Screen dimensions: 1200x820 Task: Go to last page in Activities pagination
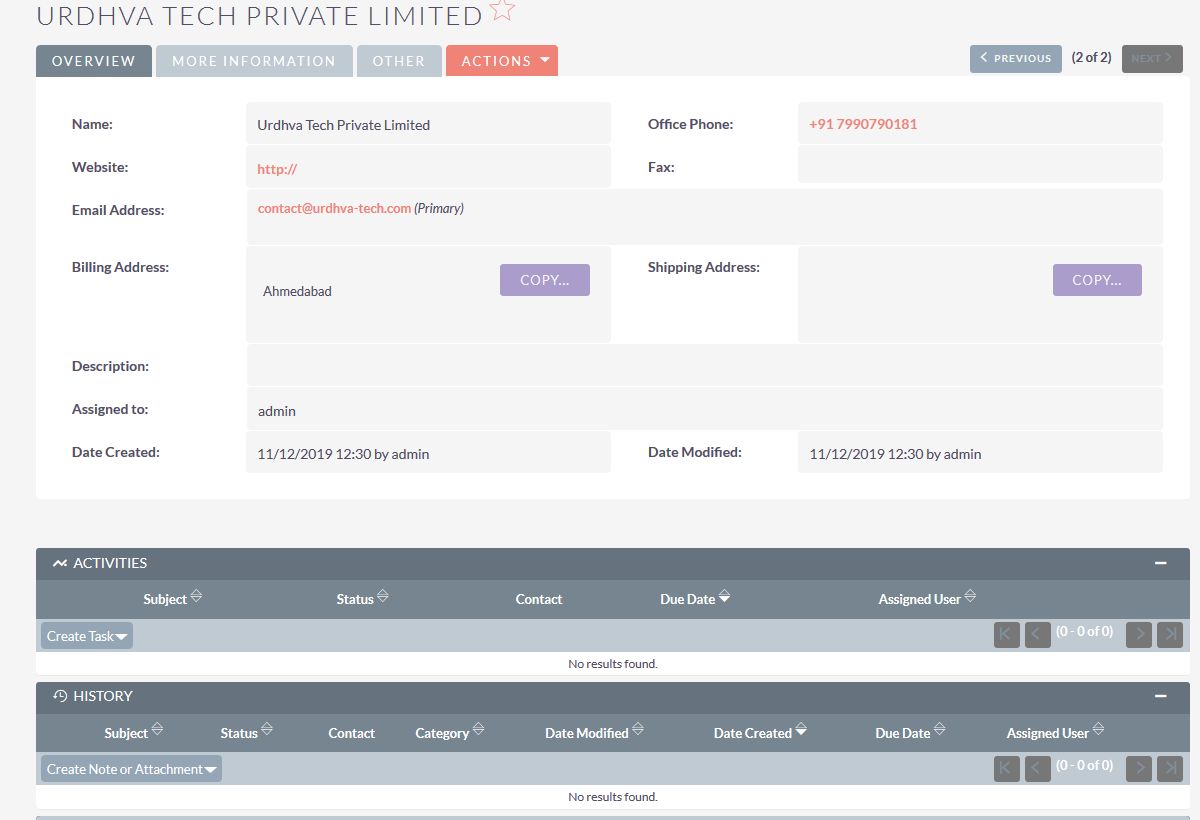[x=1170, y=634]
